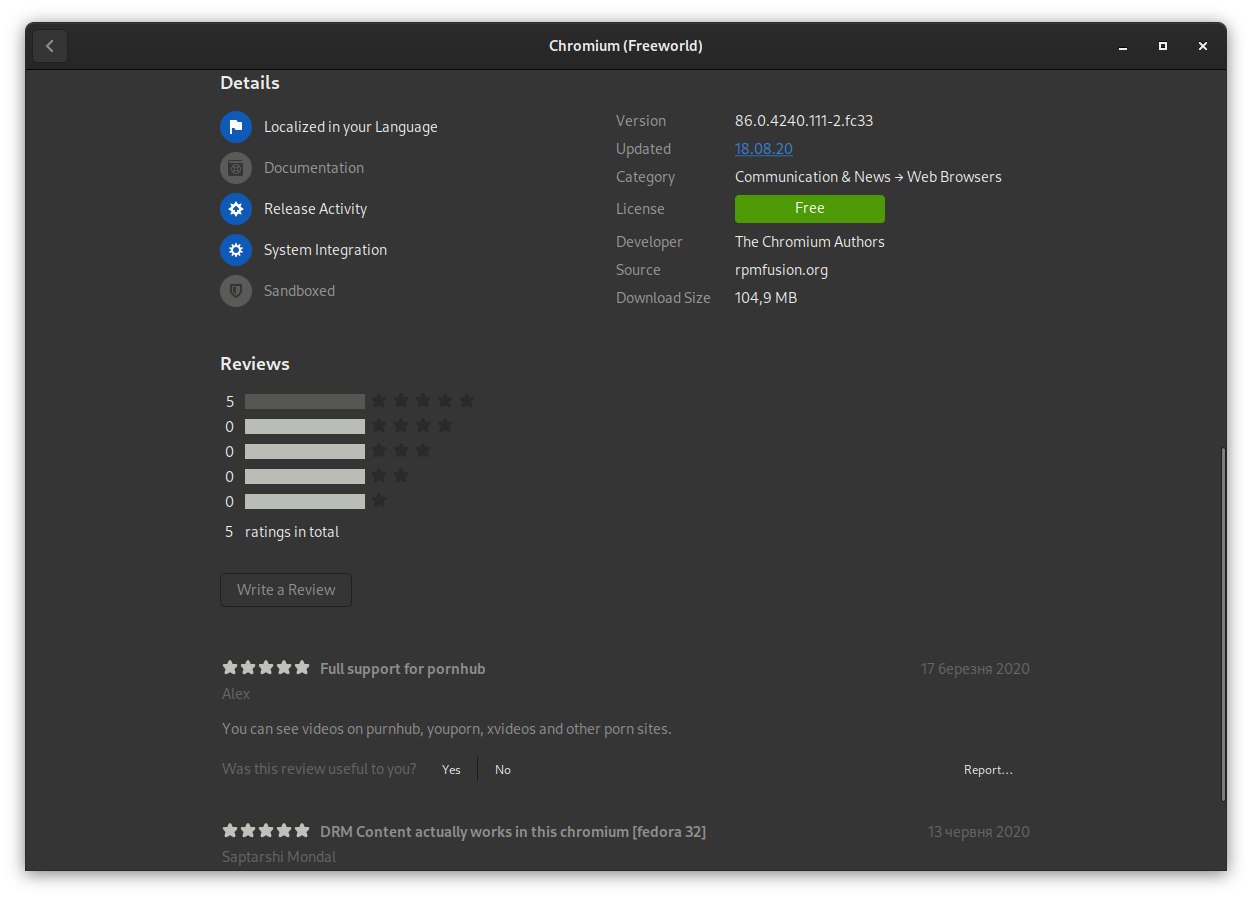Go back using the header arrow button
Viewport: 1252px width, 899px height.
tap(50, 46)
